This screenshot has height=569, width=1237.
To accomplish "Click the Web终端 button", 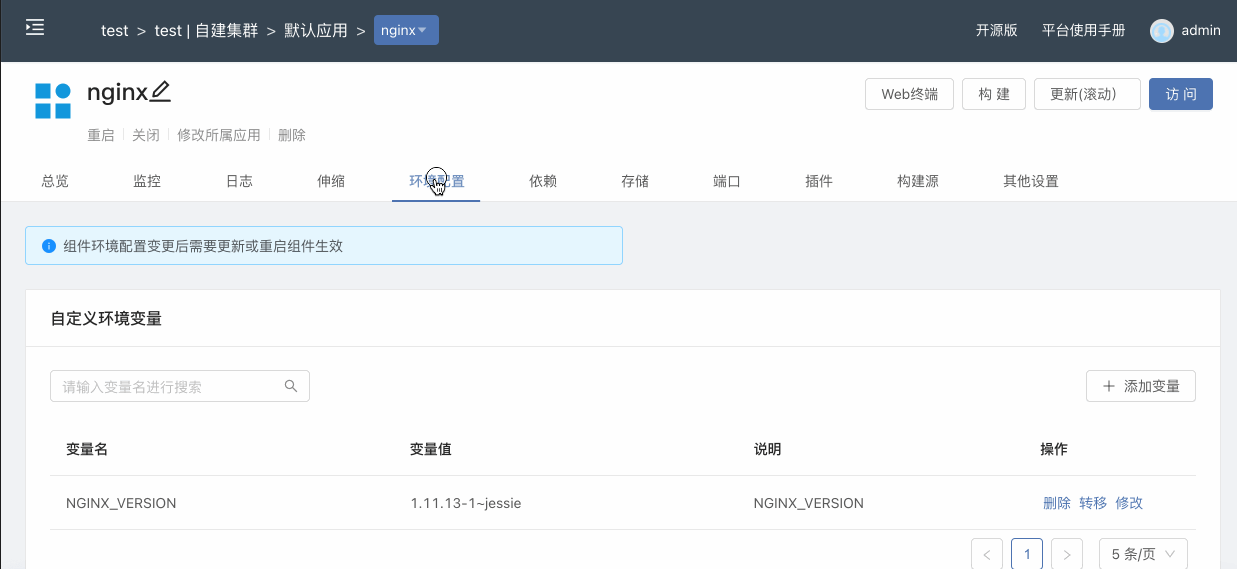I will tap(909, 94).
